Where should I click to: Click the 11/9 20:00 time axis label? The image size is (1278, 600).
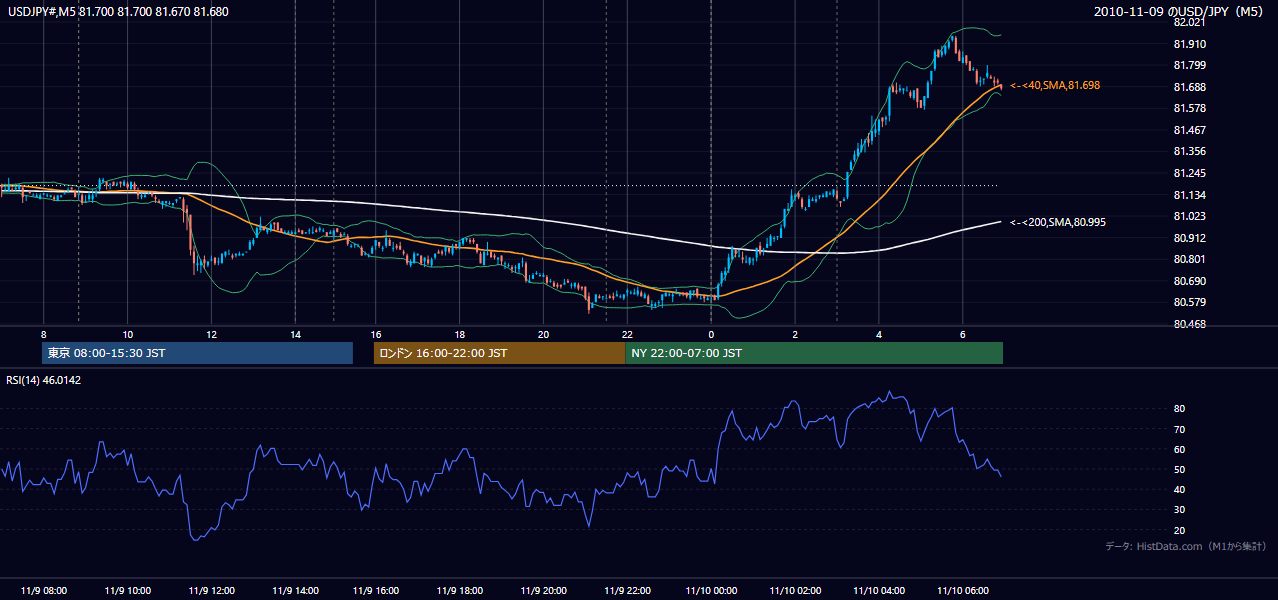[544, 590]
